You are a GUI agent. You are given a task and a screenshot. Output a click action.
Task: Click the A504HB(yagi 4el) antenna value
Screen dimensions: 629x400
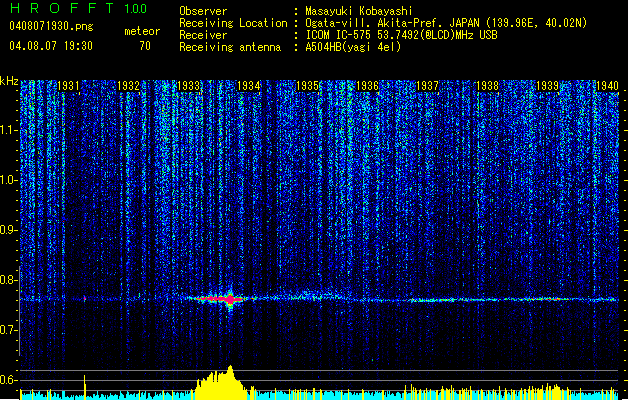point(353,47)
